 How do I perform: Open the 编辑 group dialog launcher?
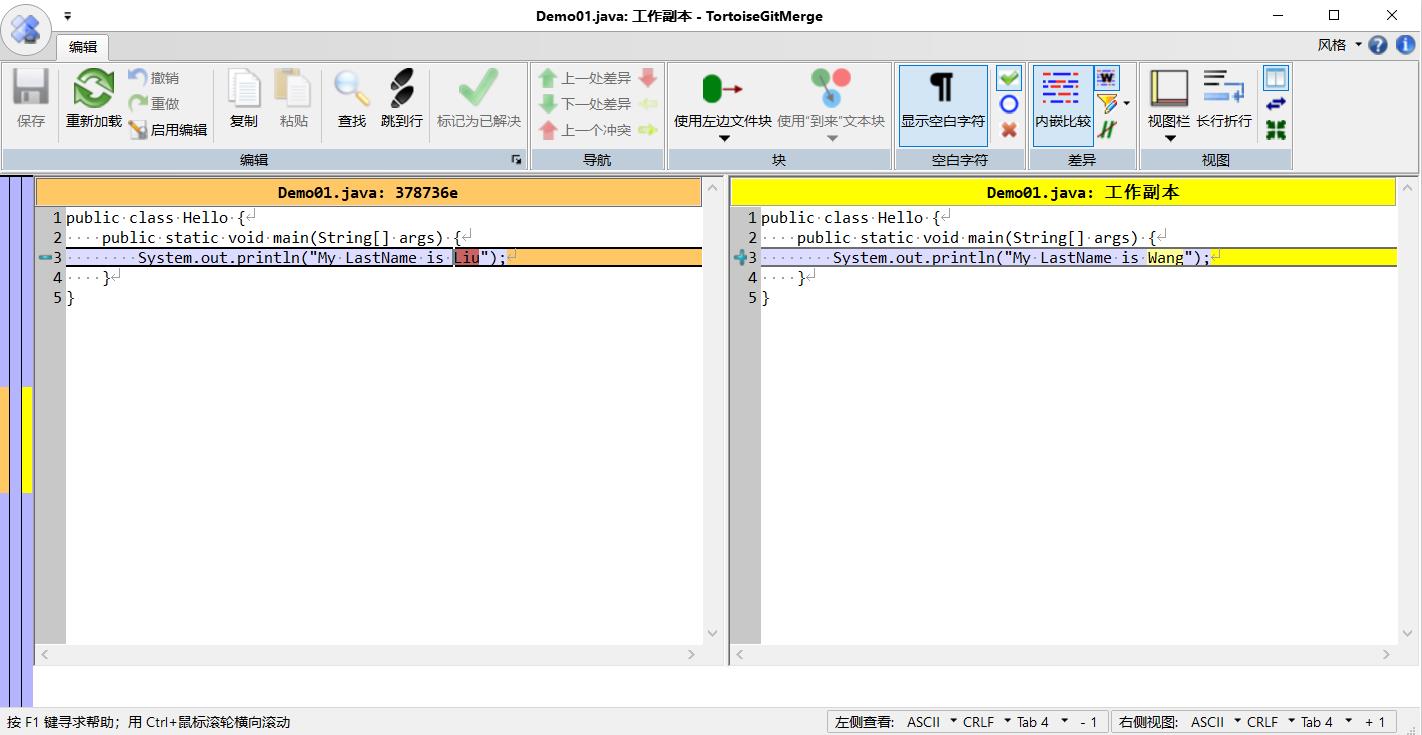pos(516,160)
